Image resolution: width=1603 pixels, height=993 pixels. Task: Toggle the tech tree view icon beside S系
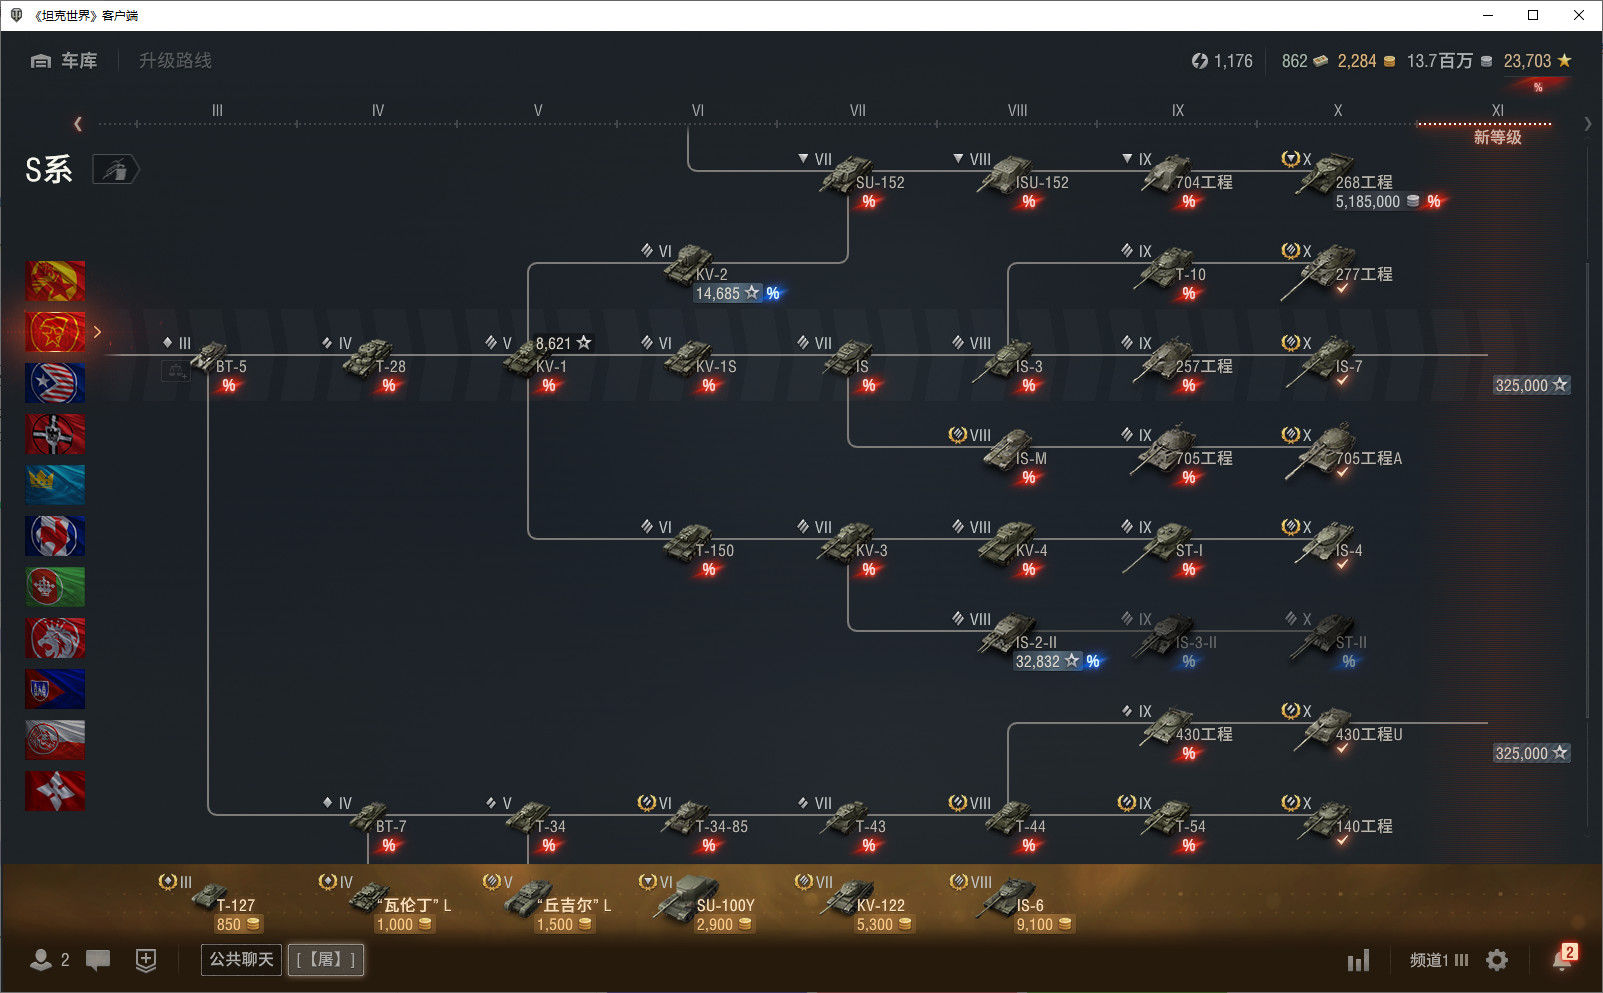pyautogui.click(x=116, y=170)
